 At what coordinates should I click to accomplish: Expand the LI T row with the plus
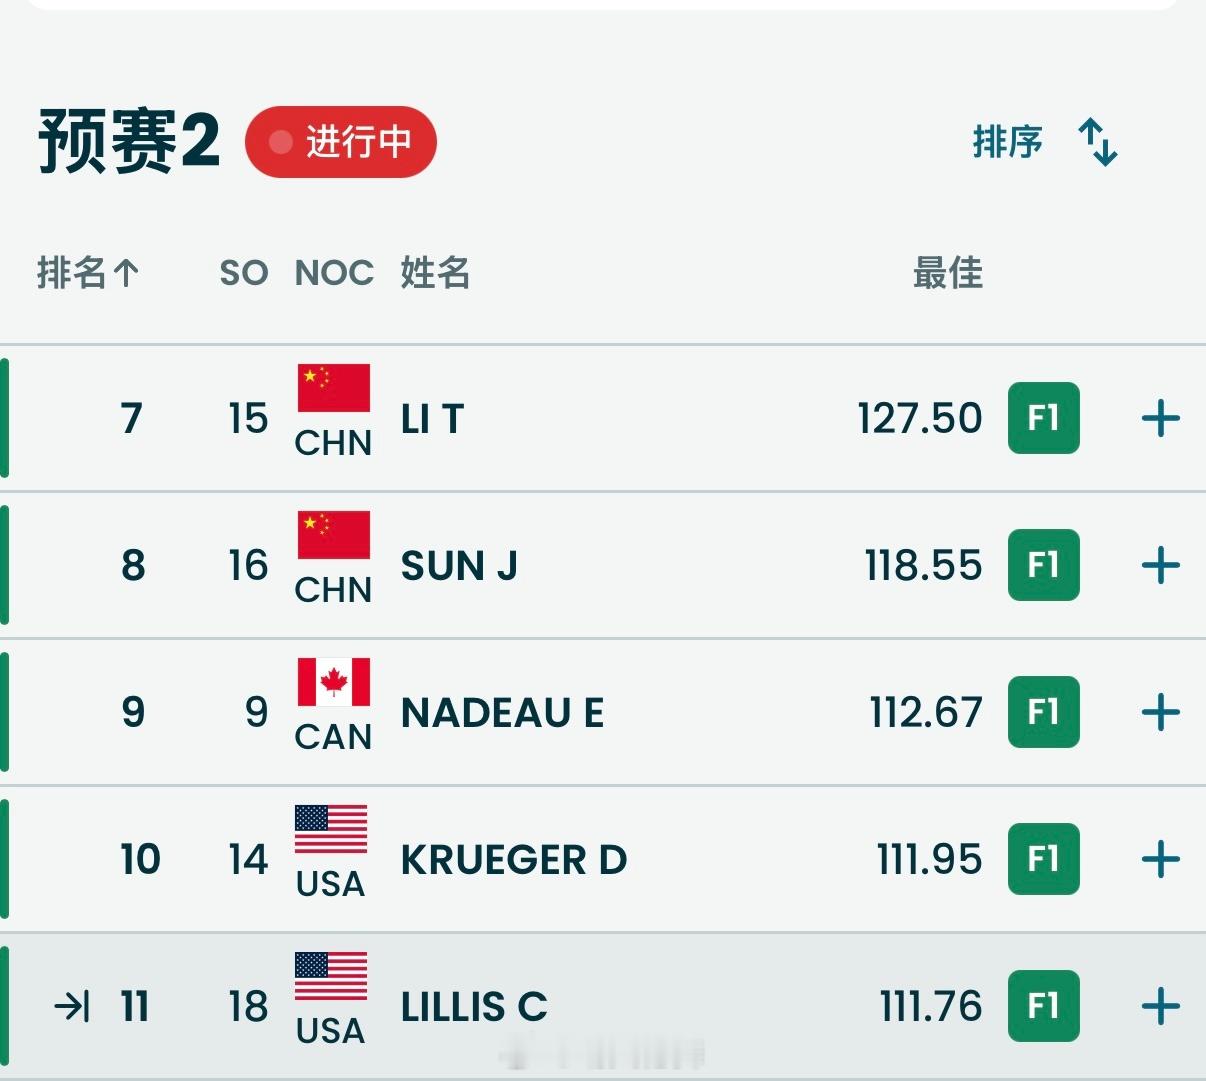tap(1160, 418)
